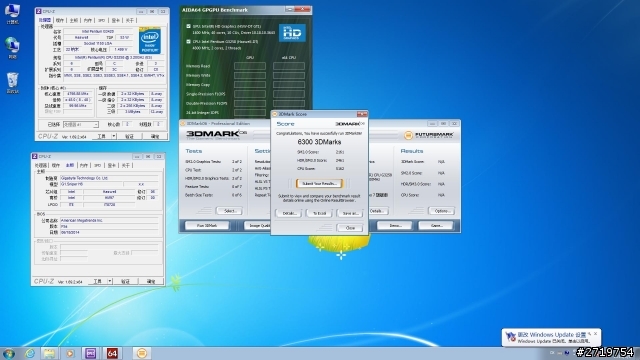The image size is (640, 360).
Task: Click Demo button in 3DMark06
Action: pos(394,225)
